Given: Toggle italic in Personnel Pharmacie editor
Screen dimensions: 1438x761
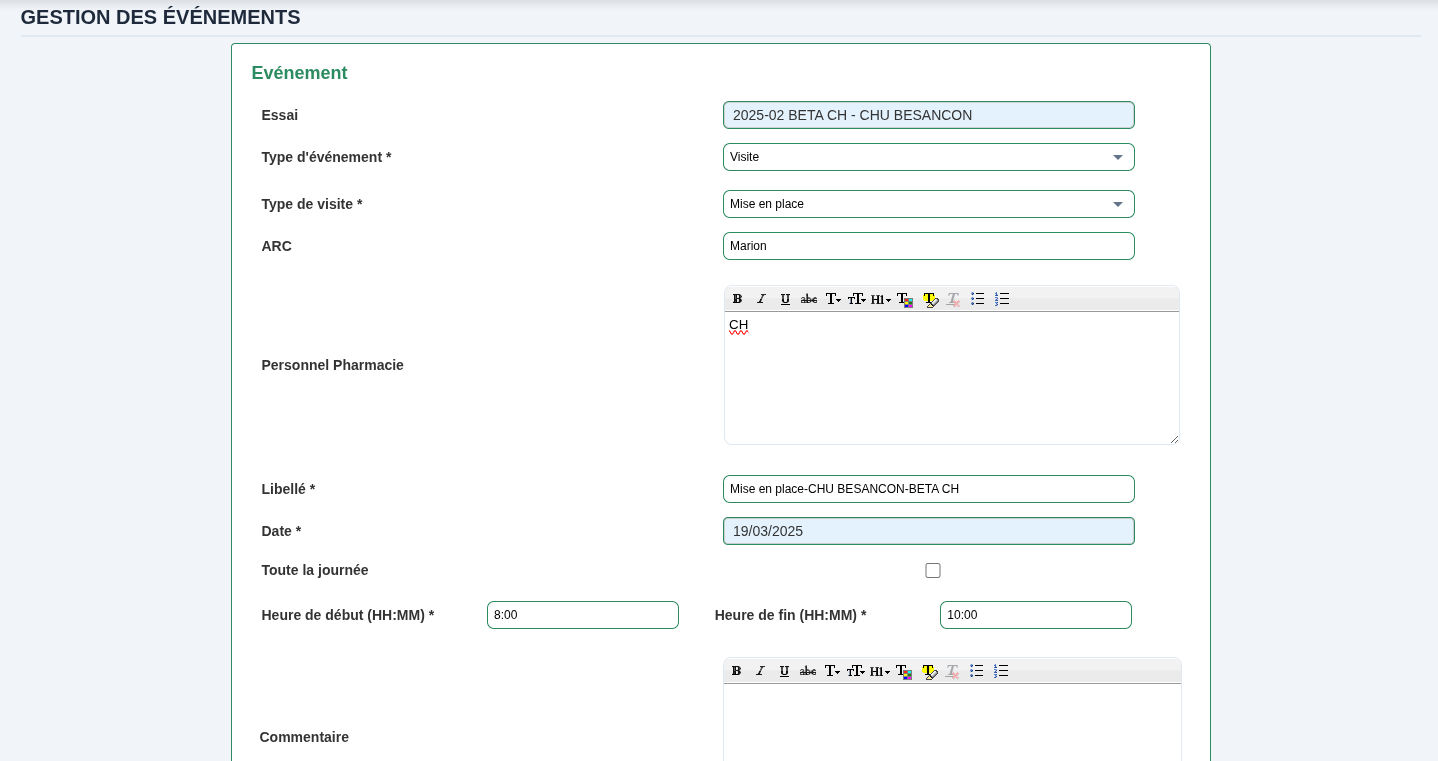Looking at the screenshot, I should click(x=761, y=299).
